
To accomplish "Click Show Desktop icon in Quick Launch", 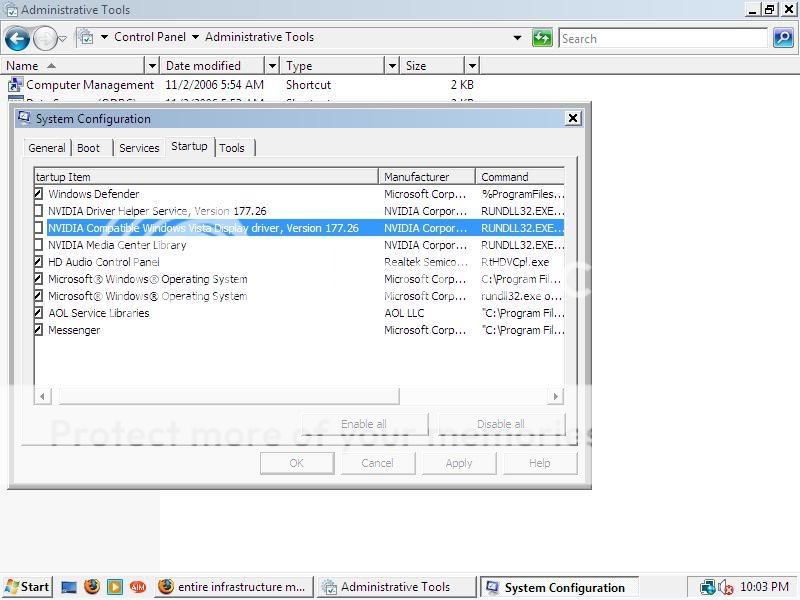I will 69,587.
